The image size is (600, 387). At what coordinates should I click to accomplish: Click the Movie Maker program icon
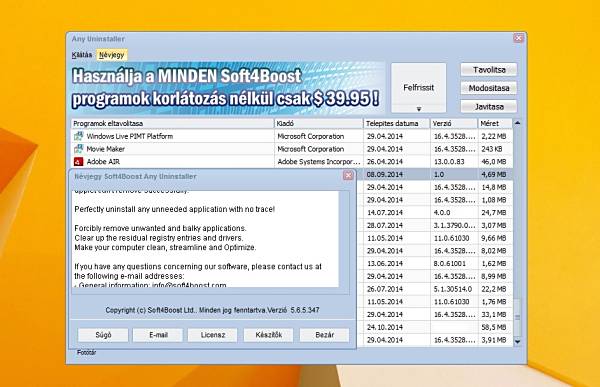[x=78, y=149]
